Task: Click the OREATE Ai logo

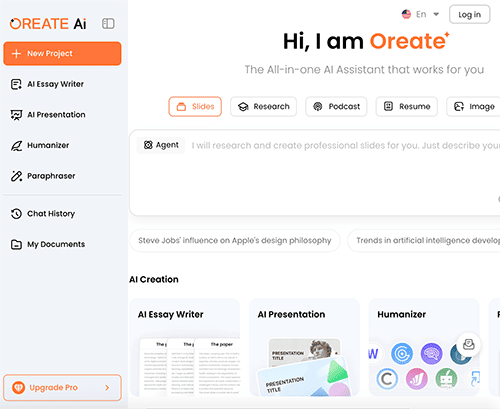Action: pos(48,24)
